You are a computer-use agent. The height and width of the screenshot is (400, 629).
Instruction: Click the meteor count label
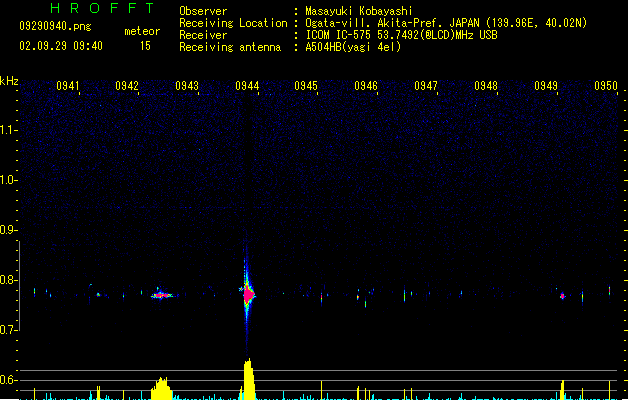142,31
